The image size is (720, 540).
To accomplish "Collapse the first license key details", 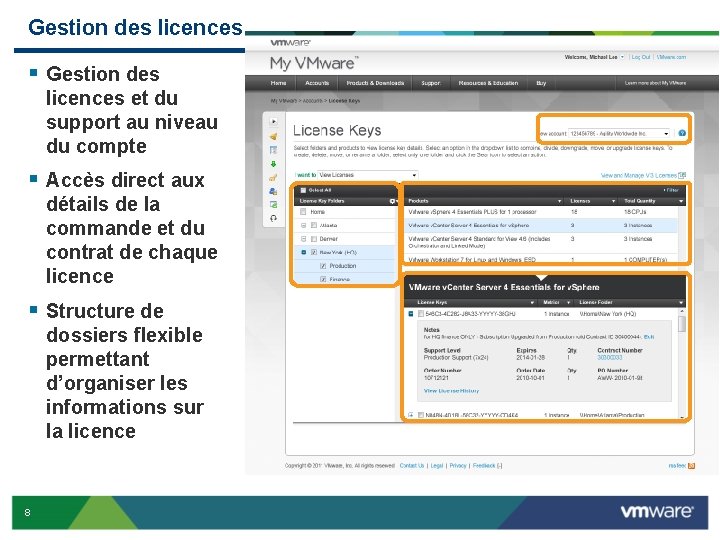I will pyautogui.click(x=411, y=314).
